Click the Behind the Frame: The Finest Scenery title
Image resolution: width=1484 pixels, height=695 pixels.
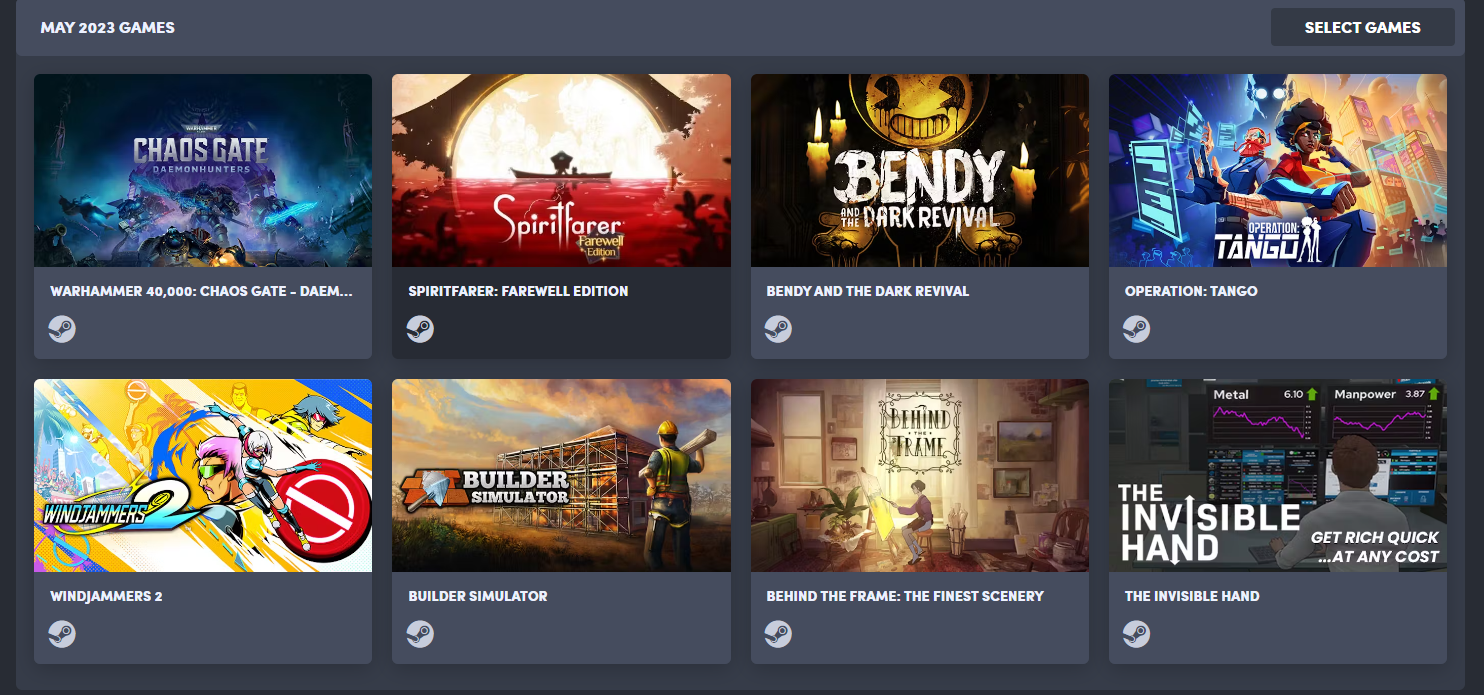pyautogui.click(x=905, y=596)
